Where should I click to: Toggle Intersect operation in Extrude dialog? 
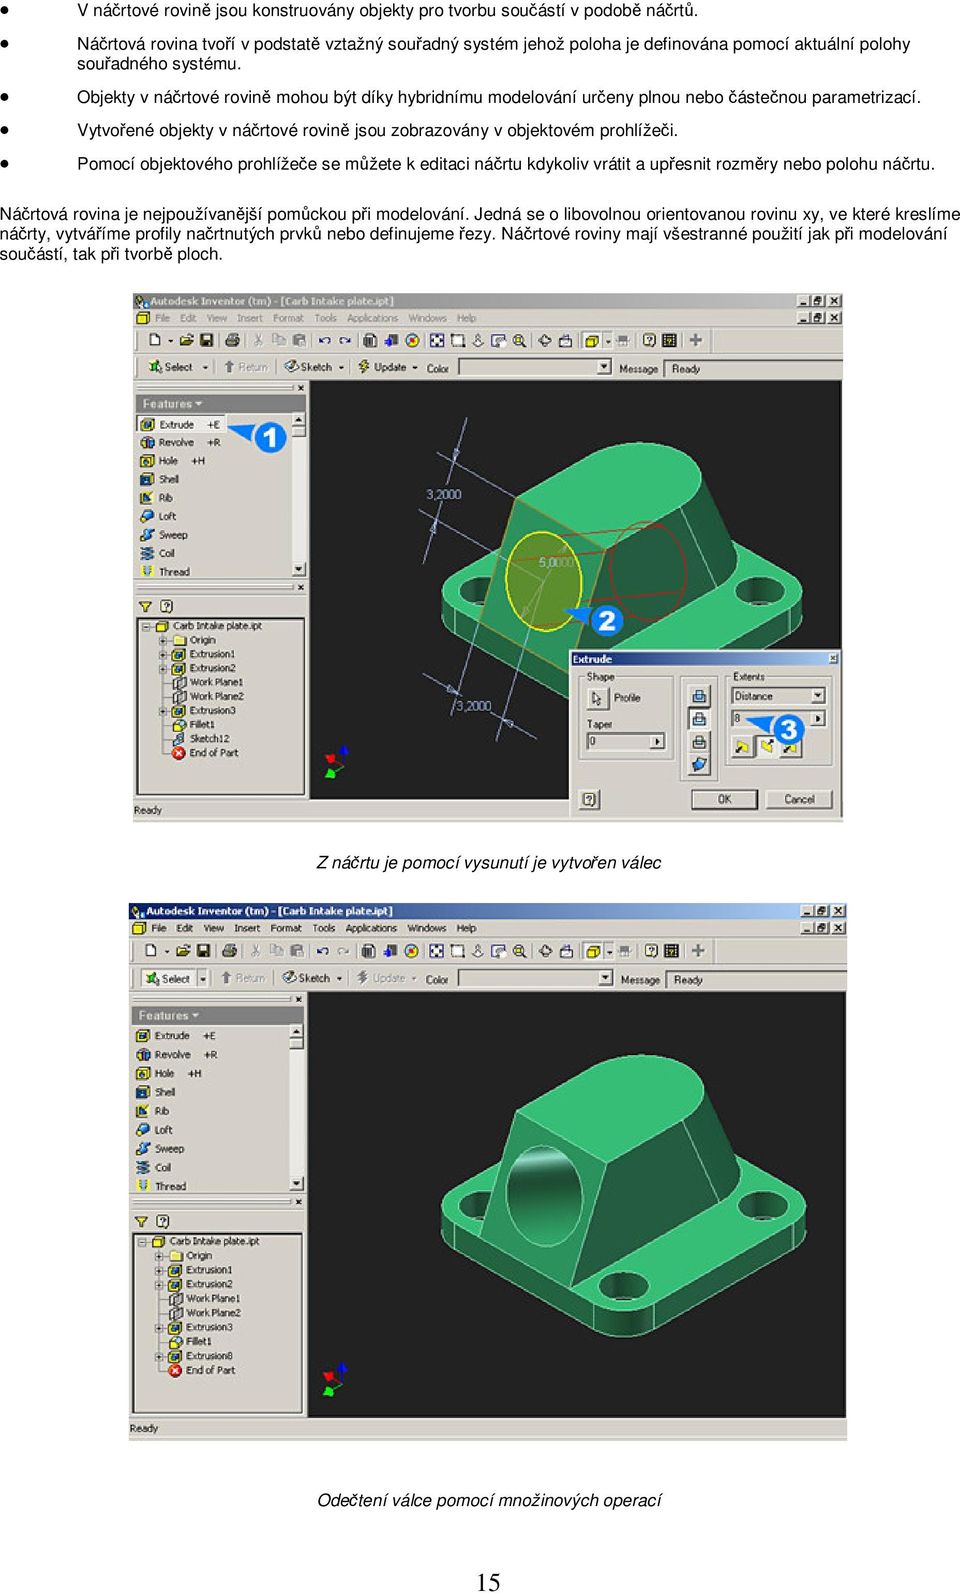699,742
